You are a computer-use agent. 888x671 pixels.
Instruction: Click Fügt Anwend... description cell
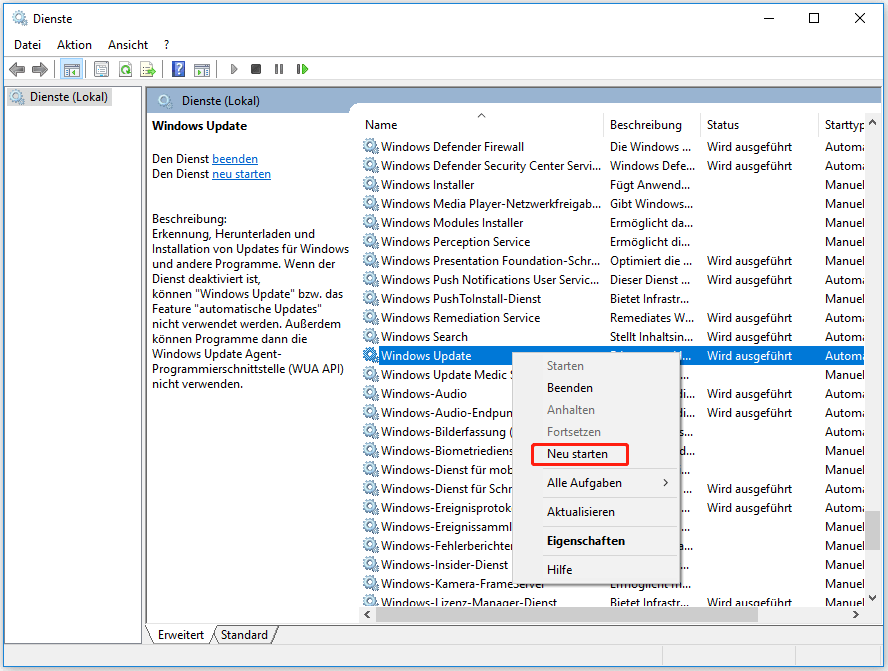(650, 185)
